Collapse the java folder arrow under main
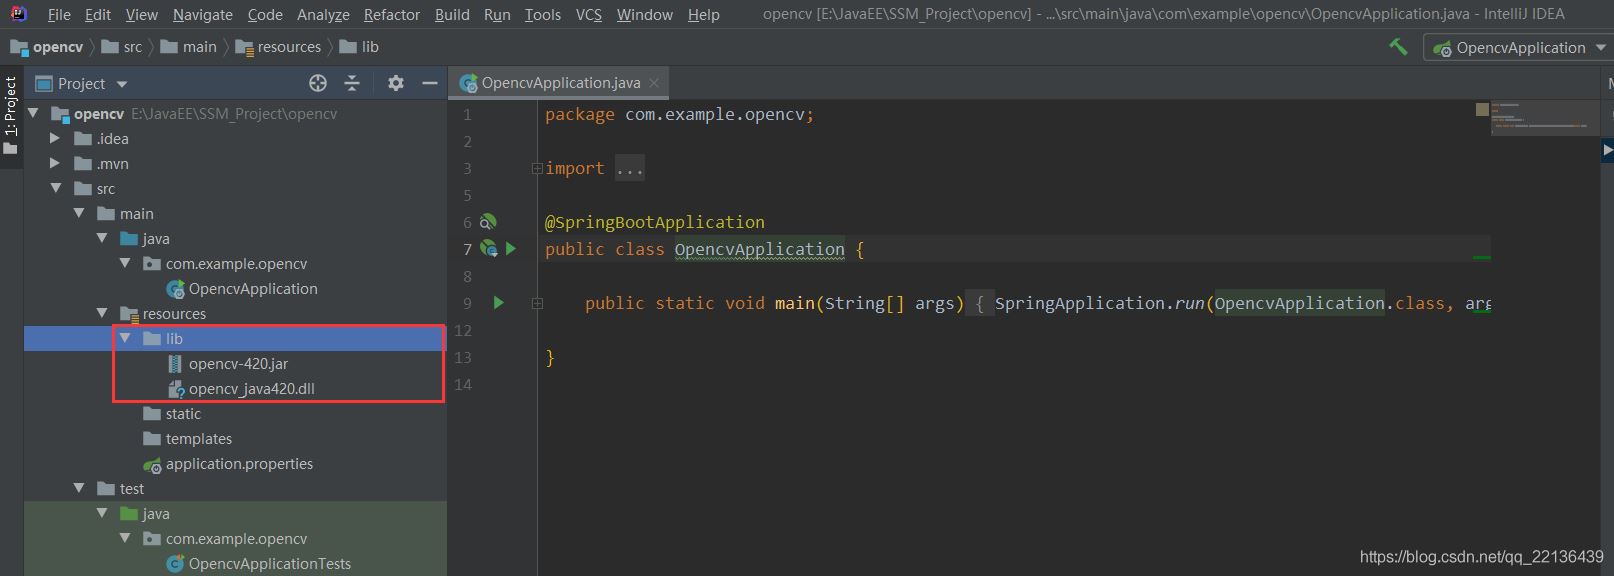 pos(102,238)
